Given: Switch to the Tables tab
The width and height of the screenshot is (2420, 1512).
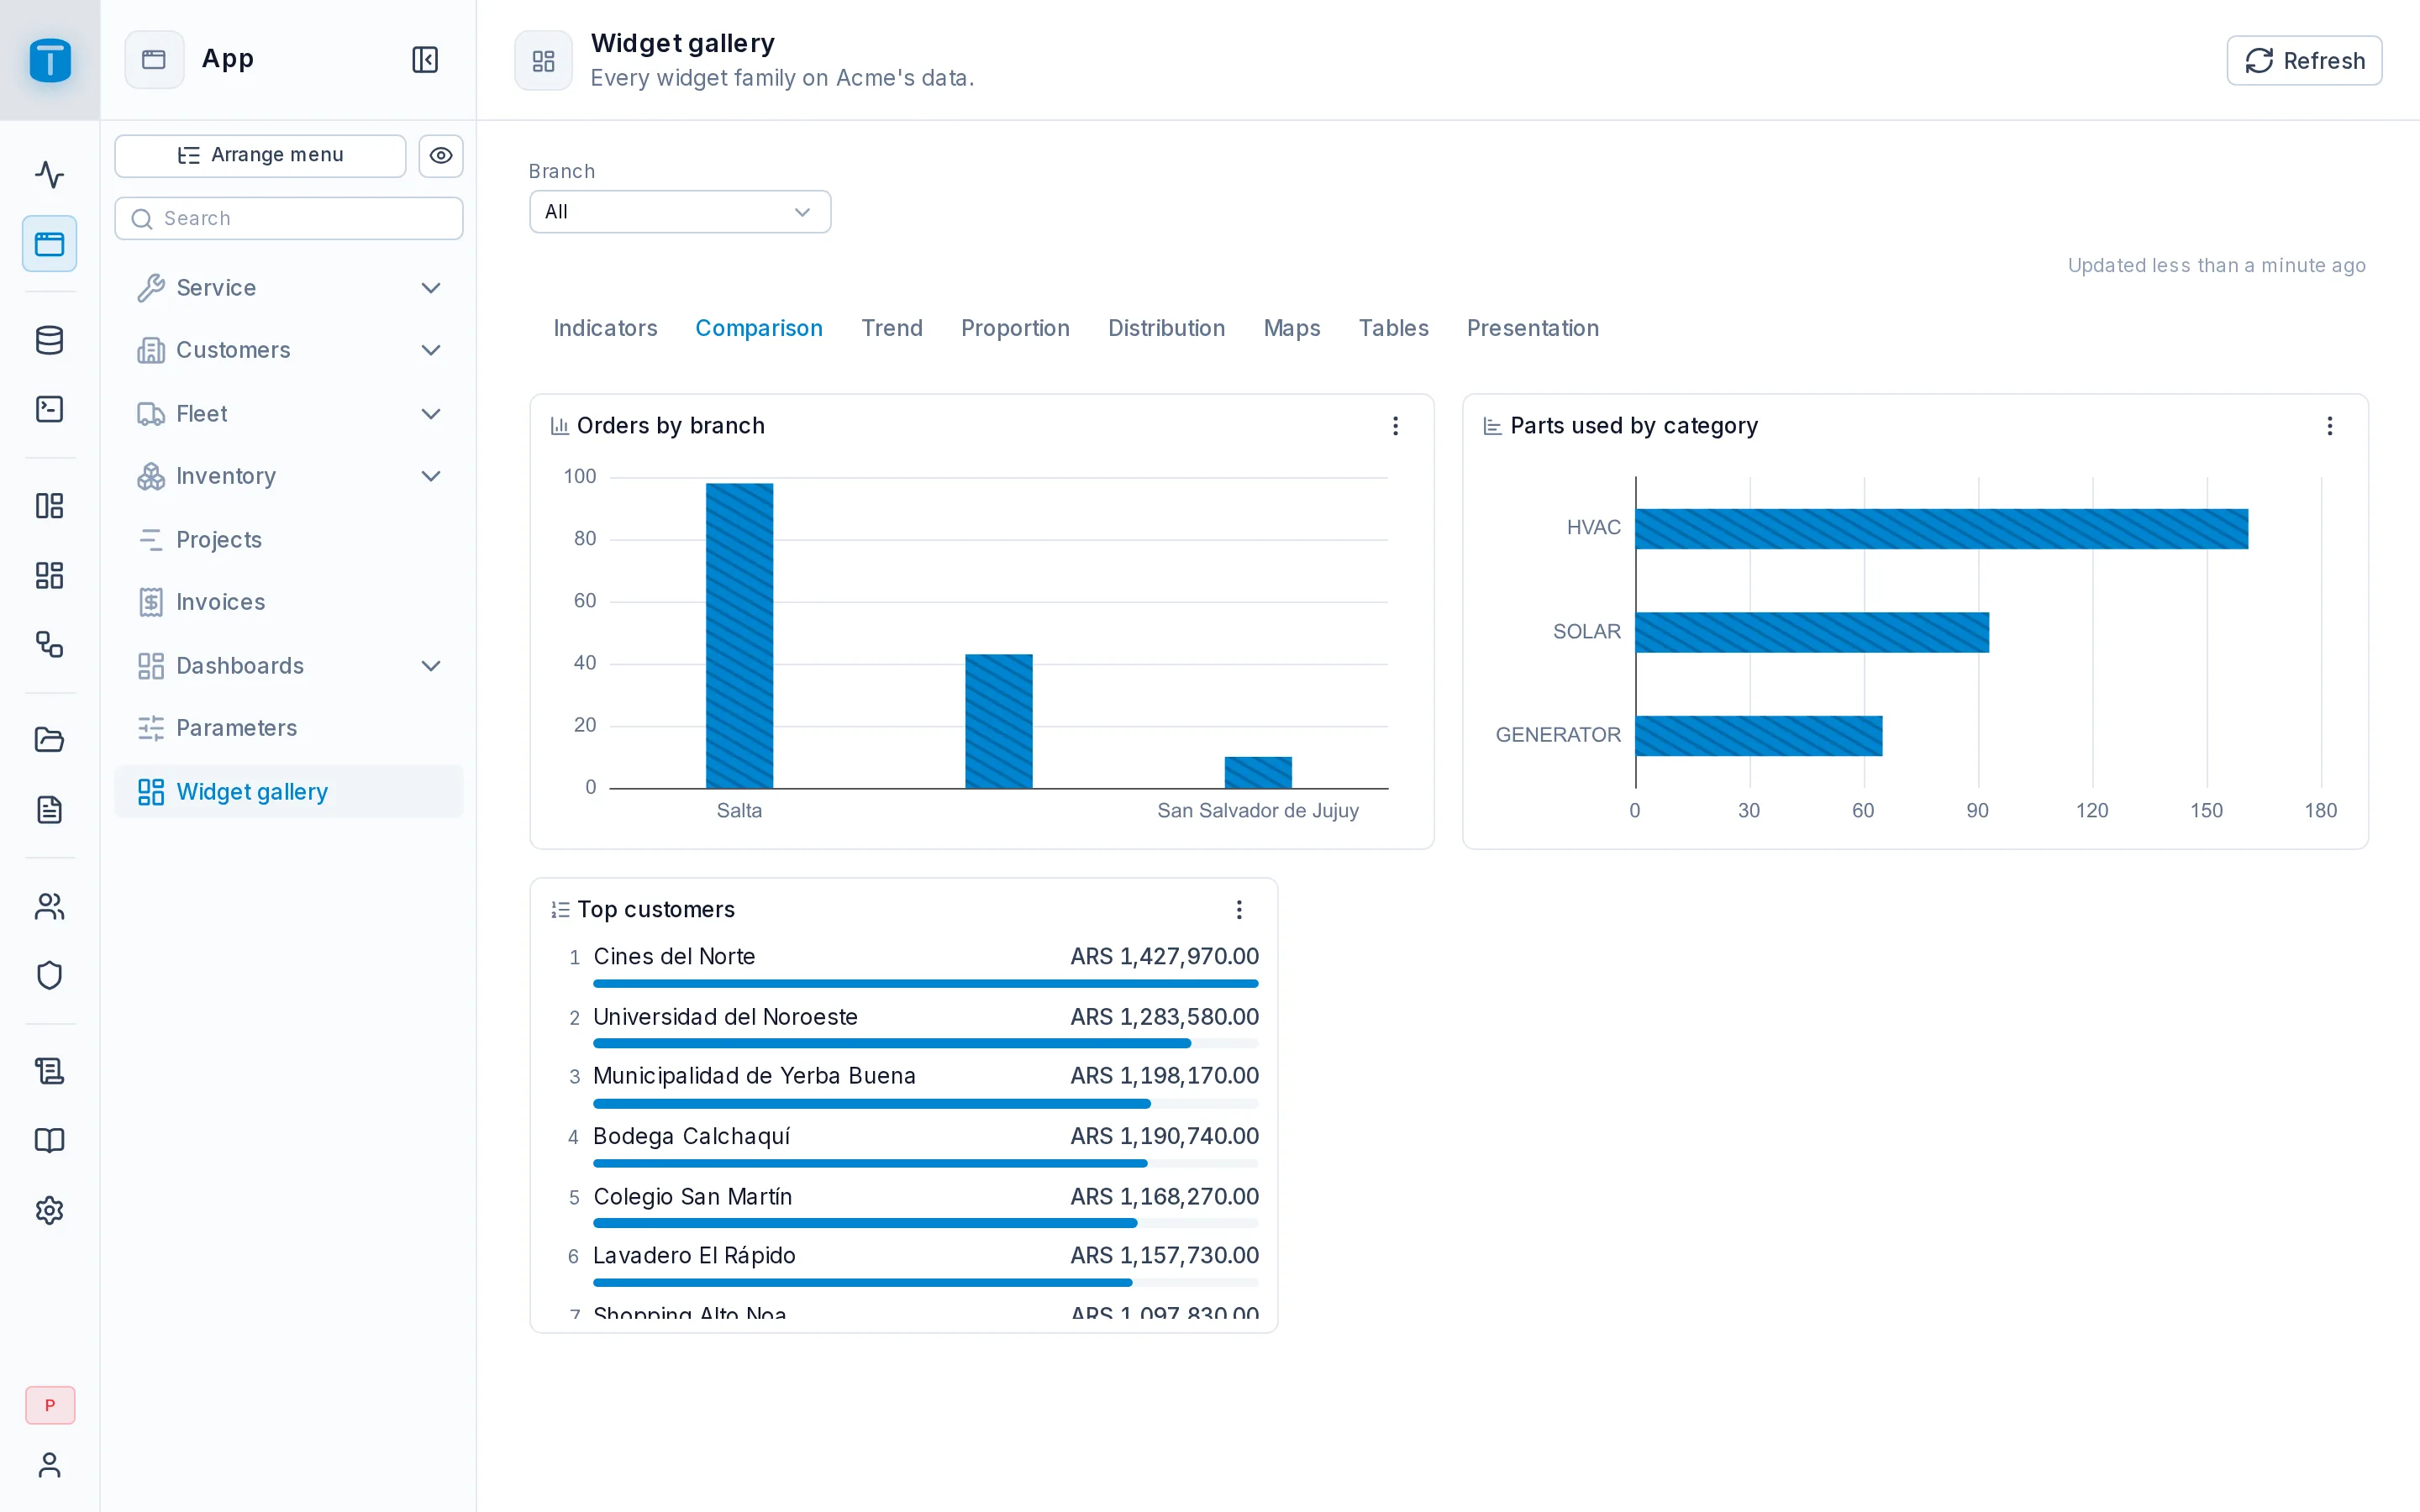Looking at the screenshot, I should coord(1393,328).
